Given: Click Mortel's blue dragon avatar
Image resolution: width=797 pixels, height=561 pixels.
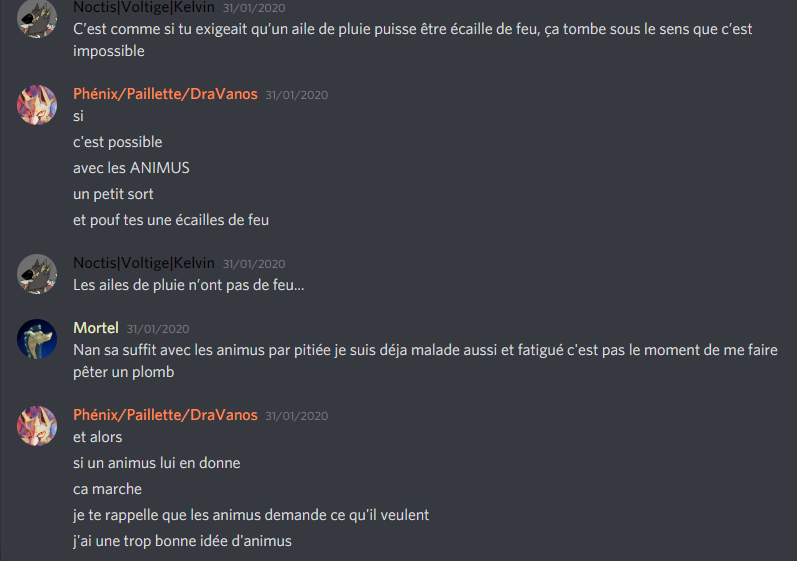Looking at the screenshot, I should coord(37,339).
